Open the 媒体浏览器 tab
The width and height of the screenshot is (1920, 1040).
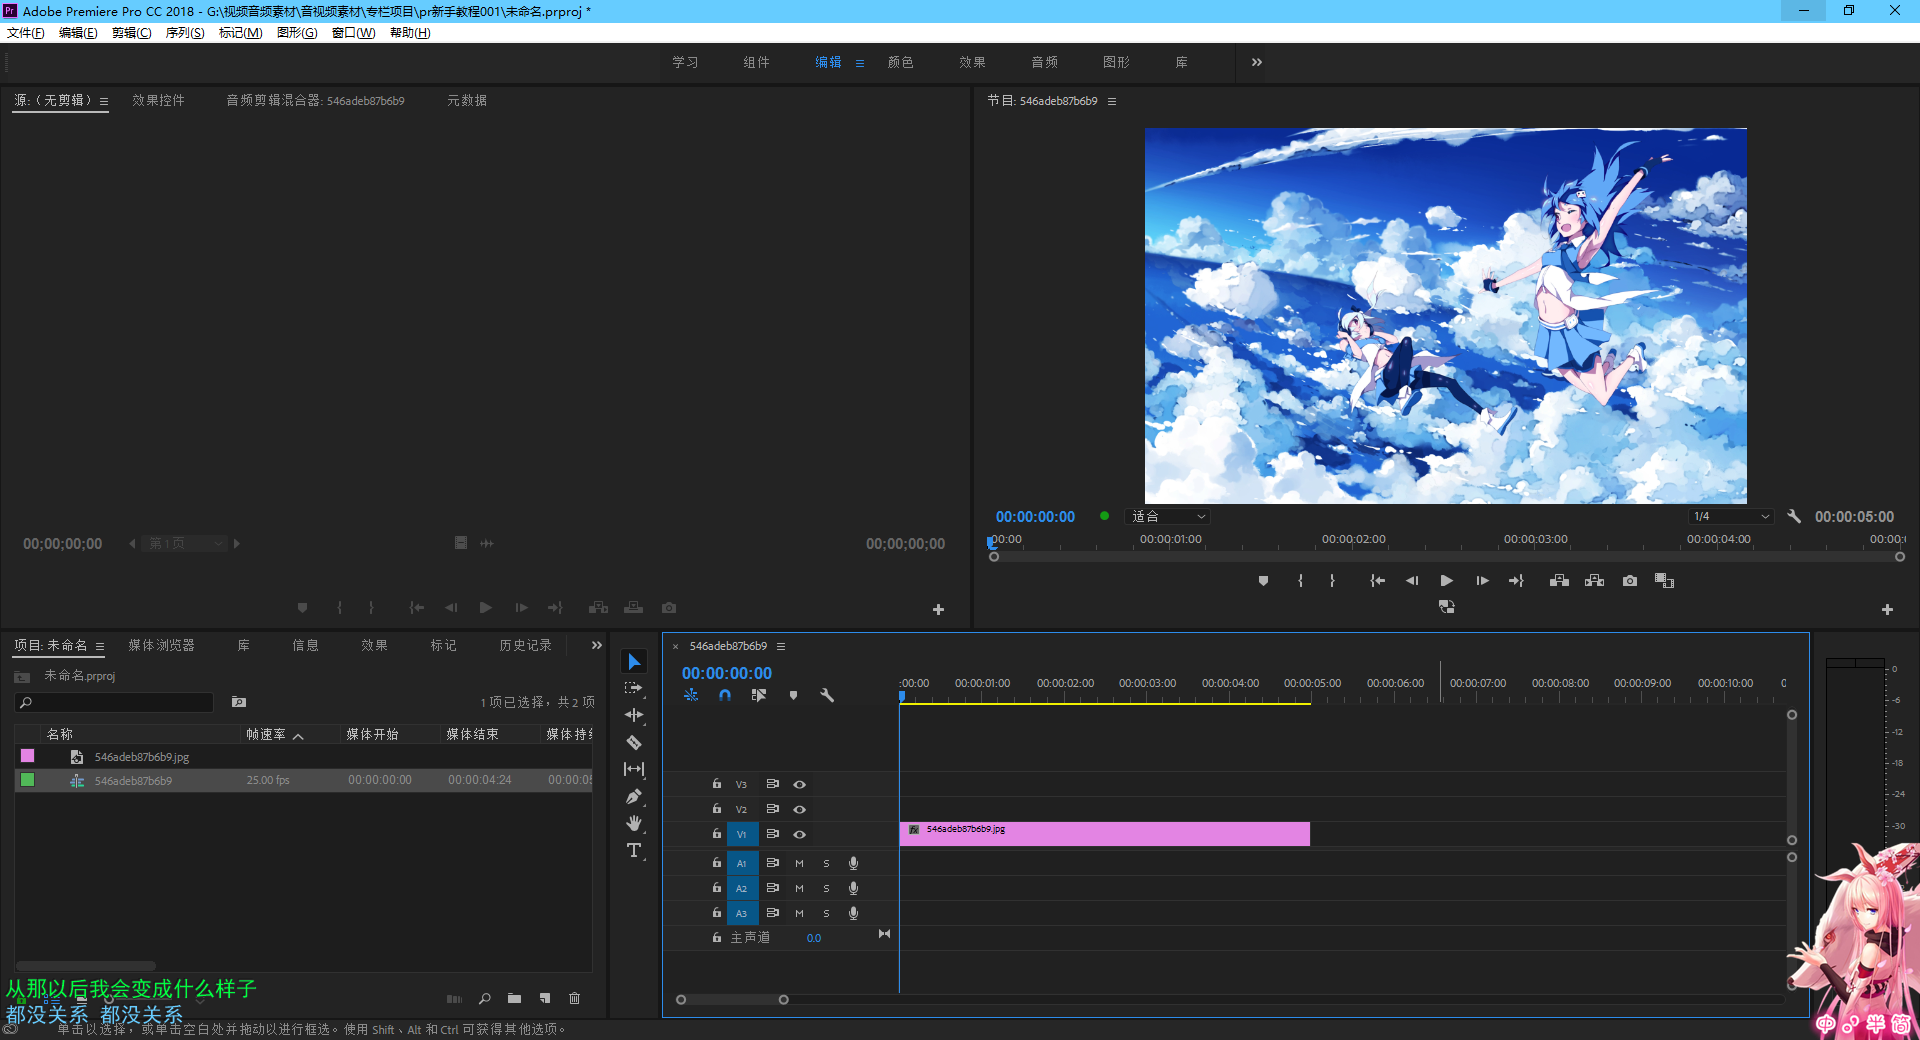click(162, 646)
